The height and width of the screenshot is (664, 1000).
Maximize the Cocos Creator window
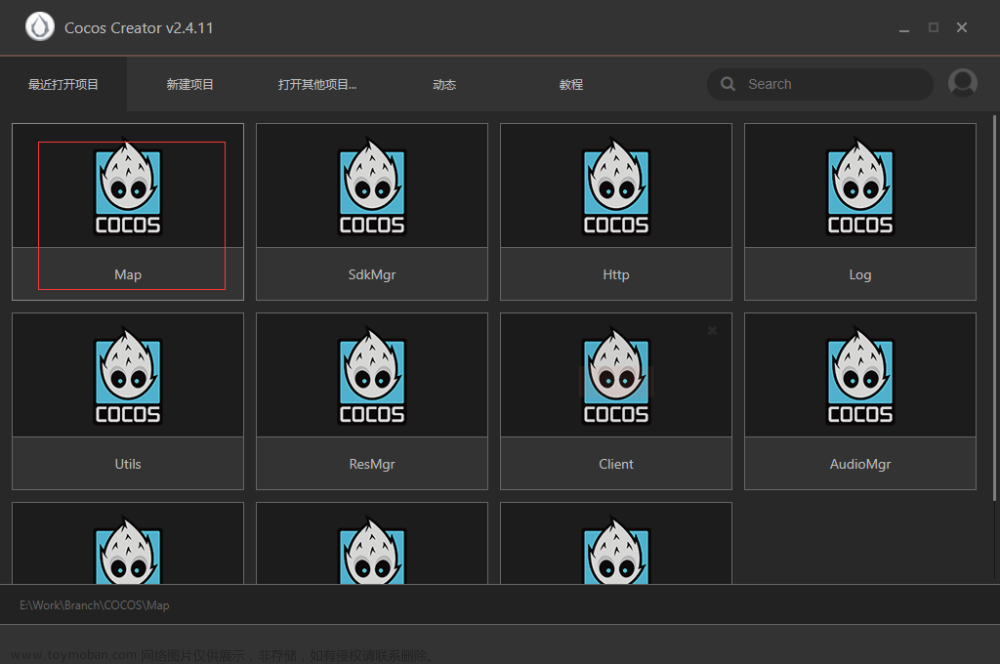point(933,27)
